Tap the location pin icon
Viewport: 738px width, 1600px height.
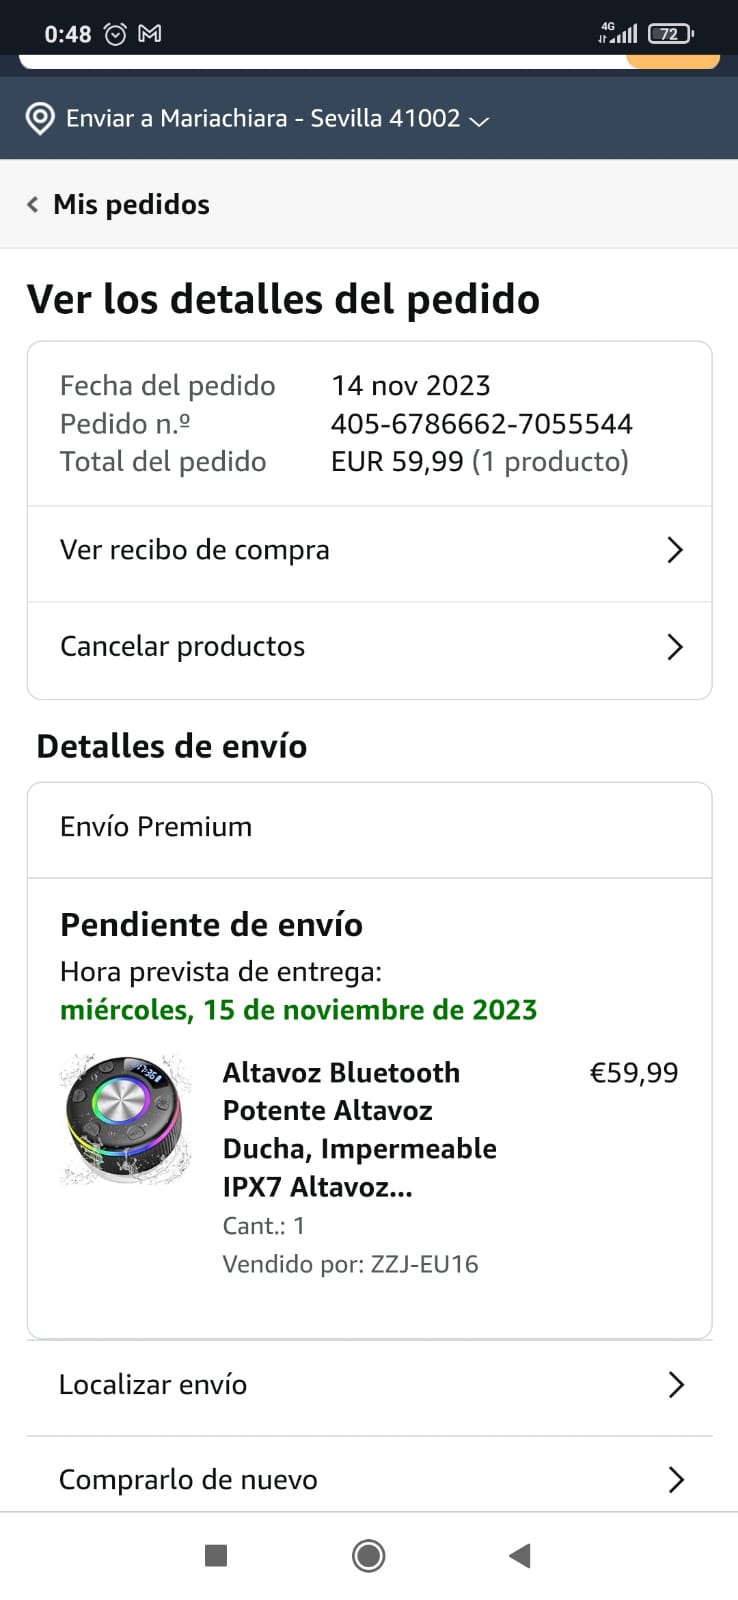click(x=40, y=119)
